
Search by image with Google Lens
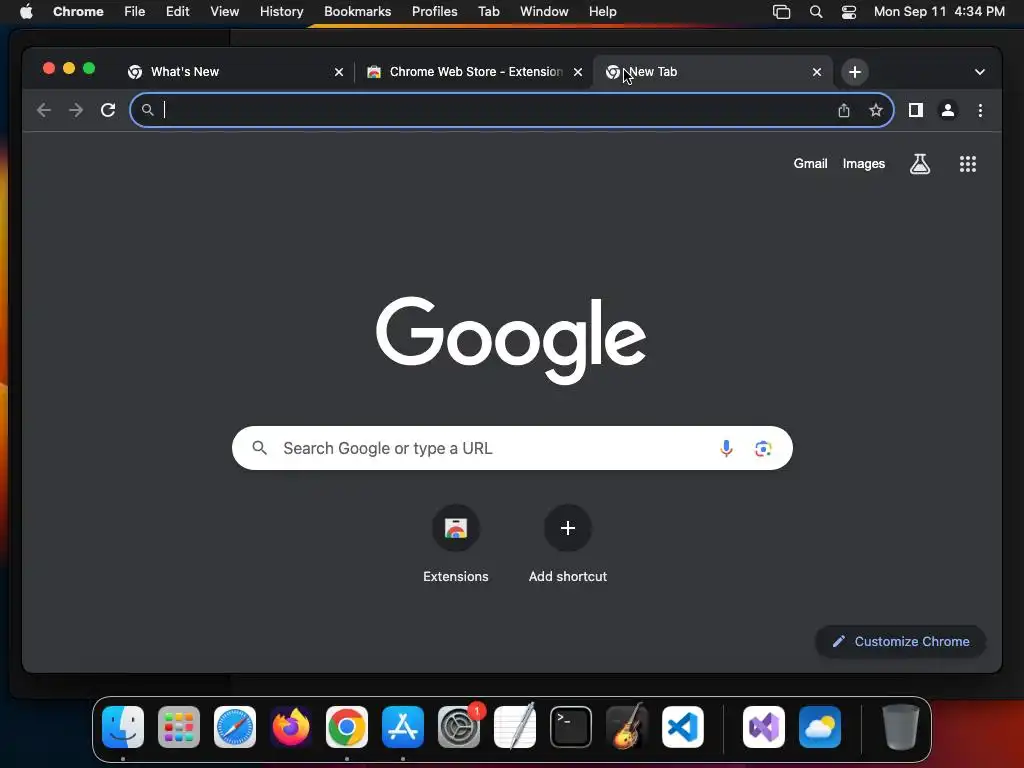pos(763,448)
